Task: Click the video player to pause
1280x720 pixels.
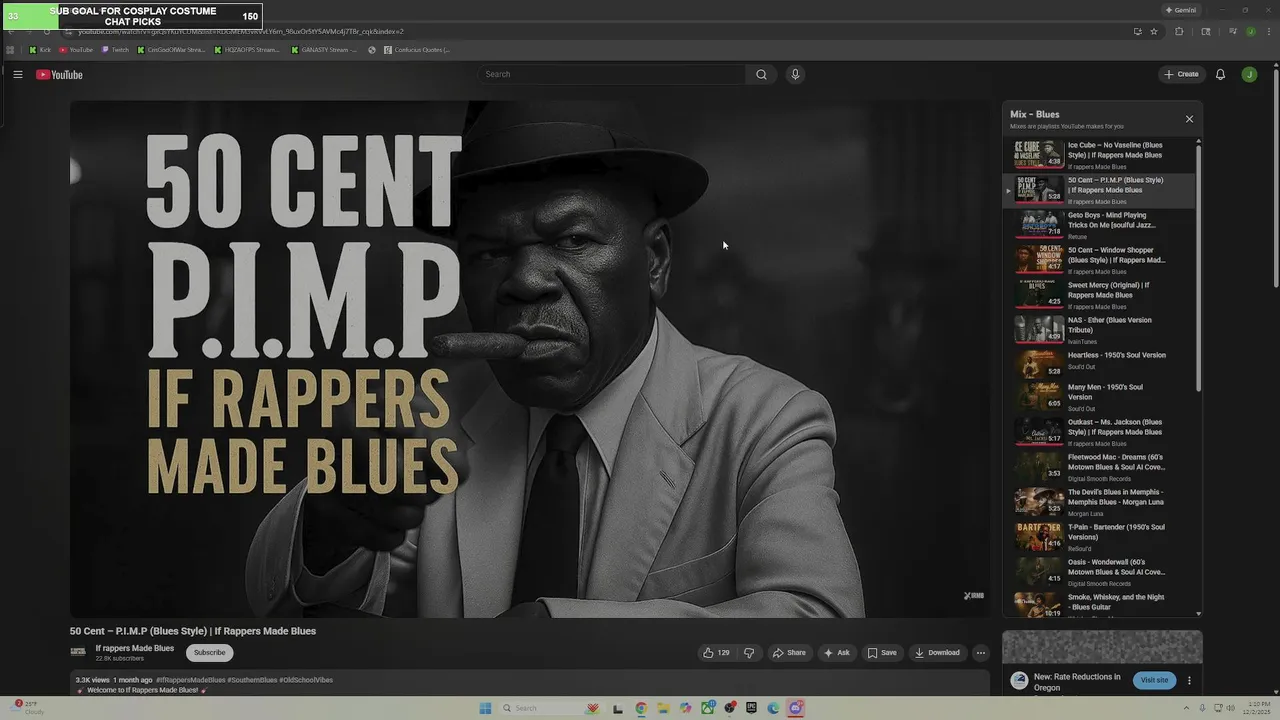Action: pos(530,359)
